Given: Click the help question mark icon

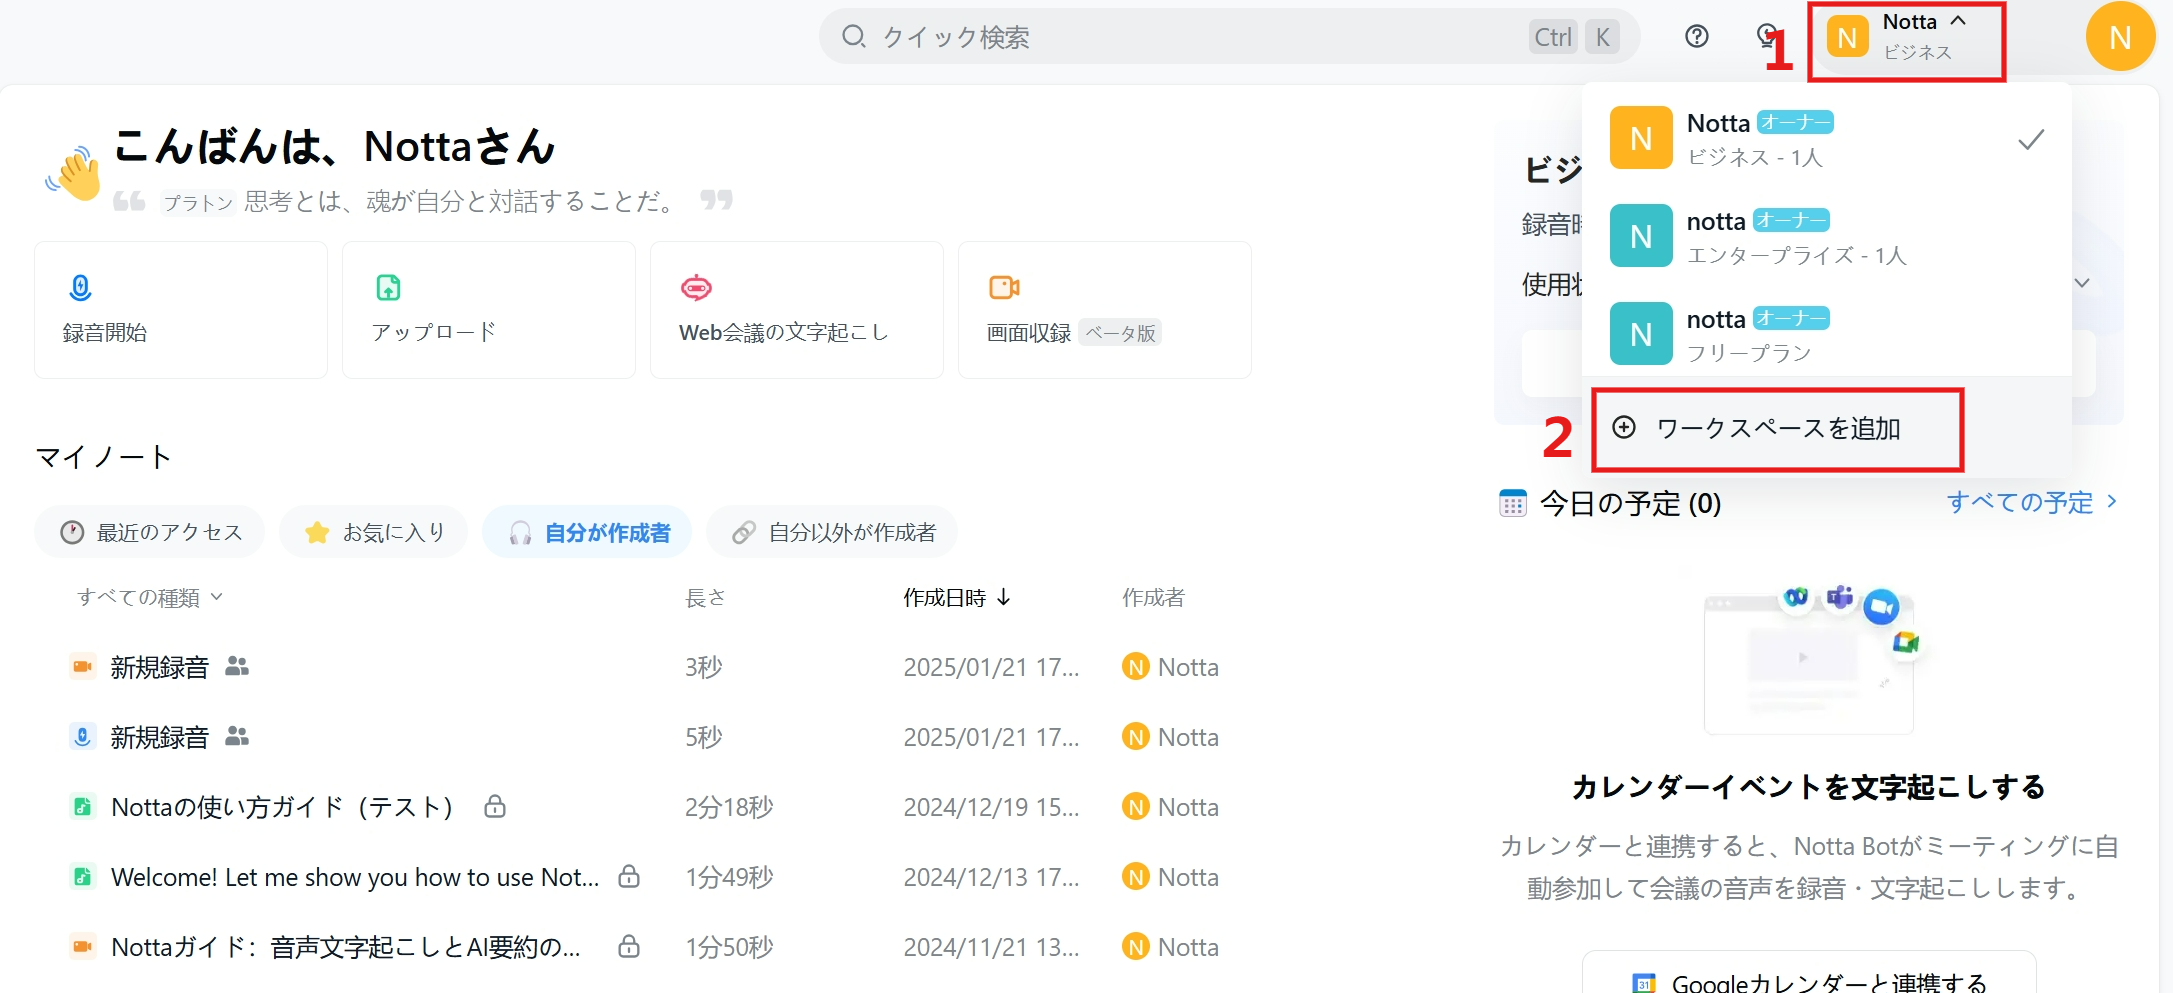Looking at the screenshot, I should pyautogui.click(x=1696, y=37).
